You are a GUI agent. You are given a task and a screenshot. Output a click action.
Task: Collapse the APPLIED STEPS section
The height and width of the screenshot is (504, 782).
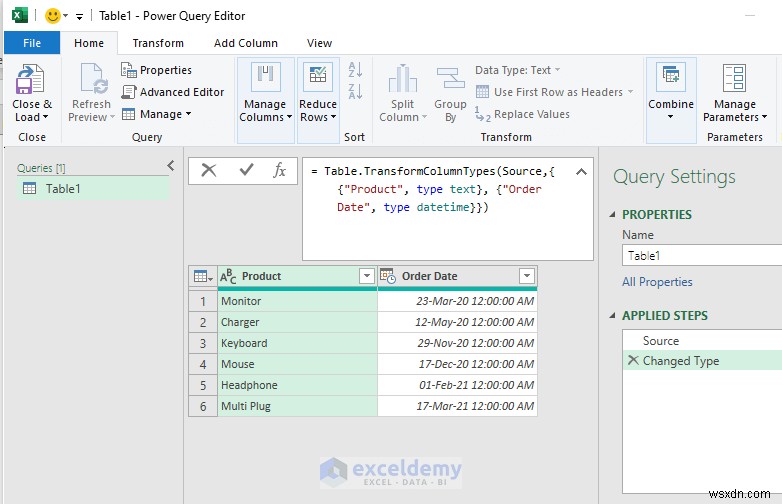click(x=612, y=316)
